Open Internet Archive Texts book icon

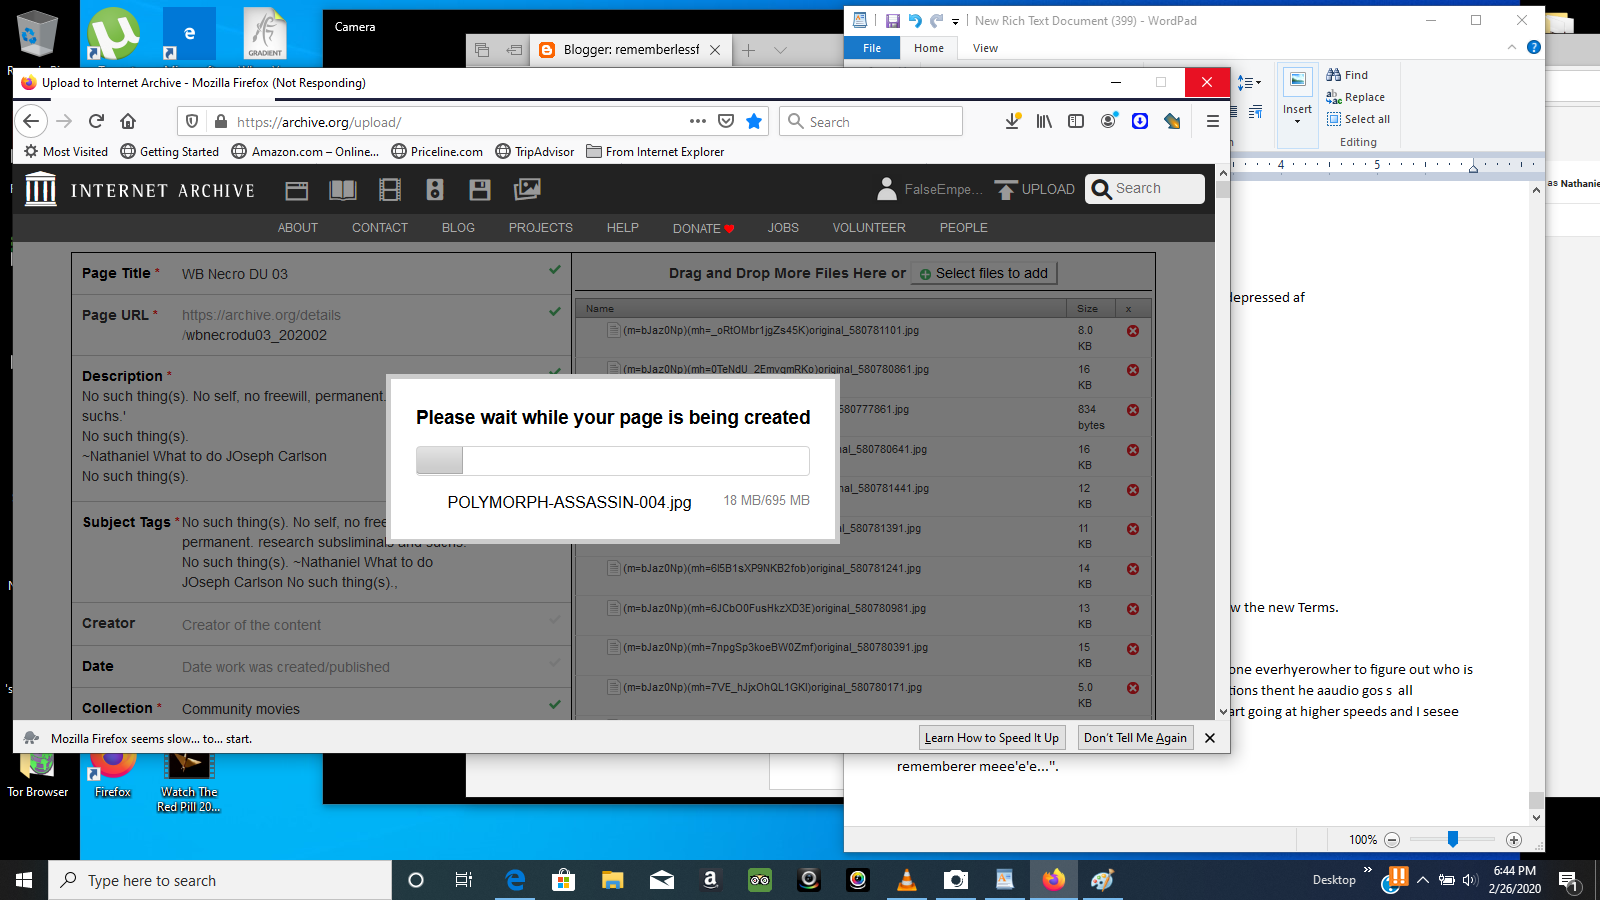pos(343,190)
